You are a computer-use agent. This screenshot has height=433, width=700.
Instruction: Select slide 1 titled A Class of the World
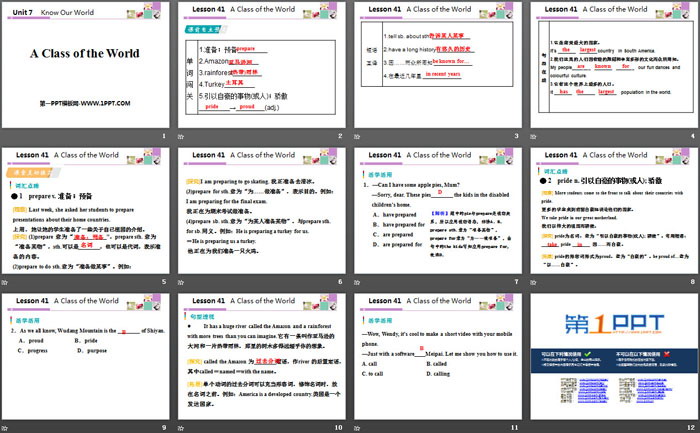[x=86, y=64]
